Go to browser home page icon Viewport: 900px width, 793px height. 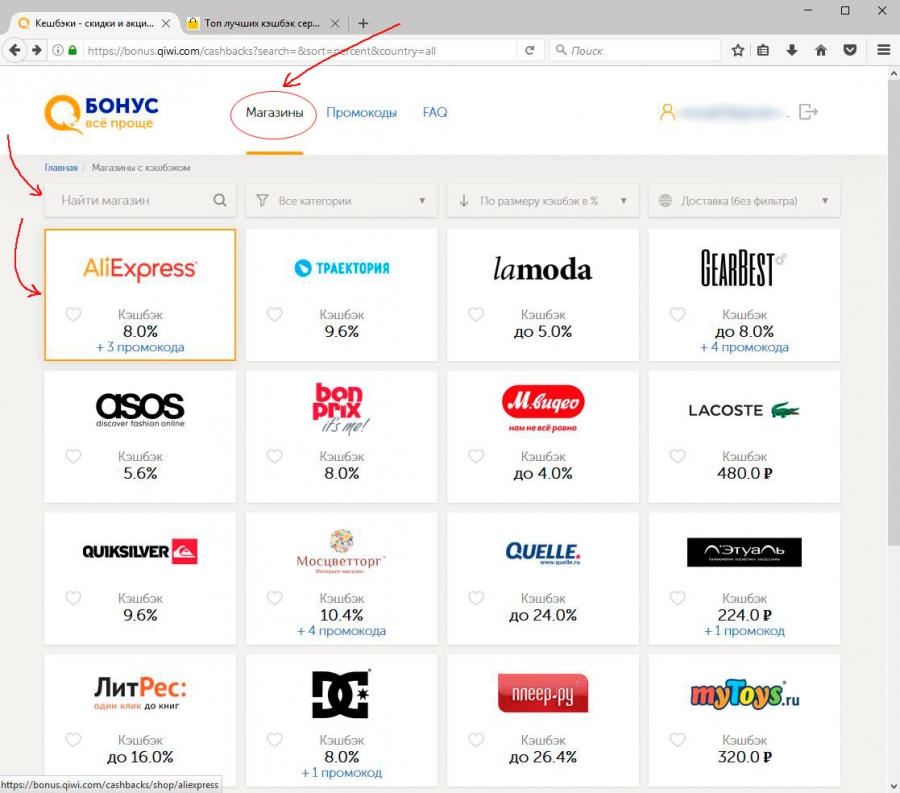(821, 50)
